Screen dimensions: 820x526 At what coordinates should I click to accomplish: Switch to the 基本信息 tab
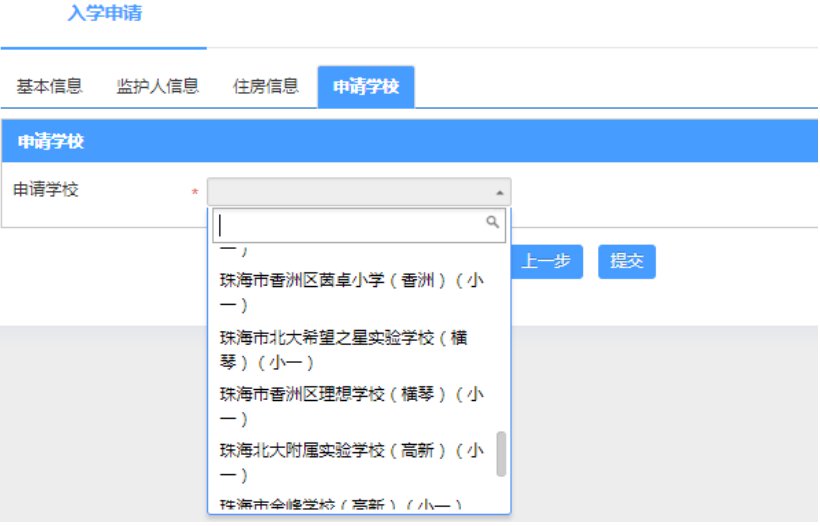[49, 87]
